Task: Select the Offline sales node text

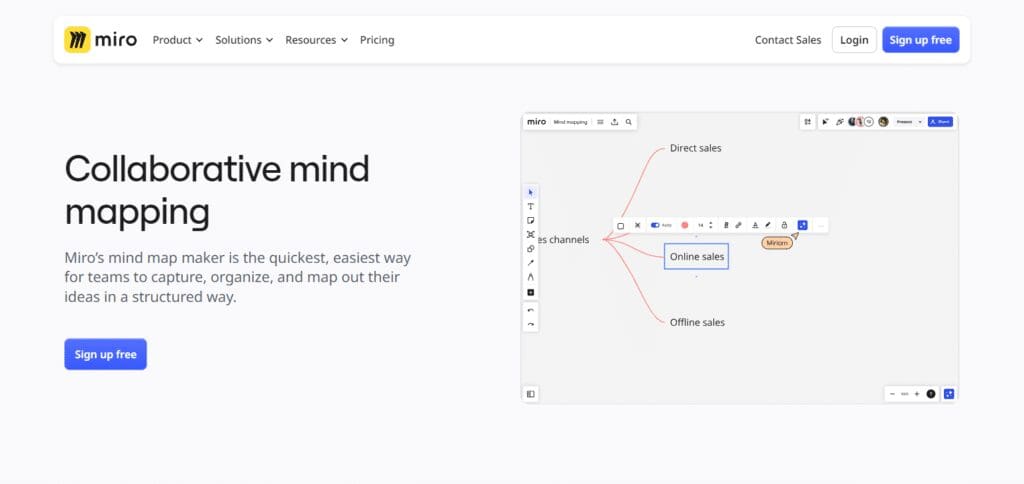Action: pyautogui.click(x=697, y=322)
